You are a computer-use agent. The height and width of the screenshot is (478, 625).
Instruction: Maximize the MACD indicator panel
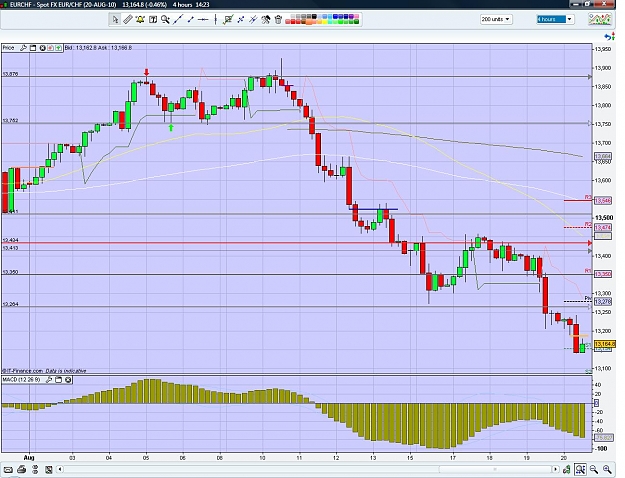click(x=59, y=380)
